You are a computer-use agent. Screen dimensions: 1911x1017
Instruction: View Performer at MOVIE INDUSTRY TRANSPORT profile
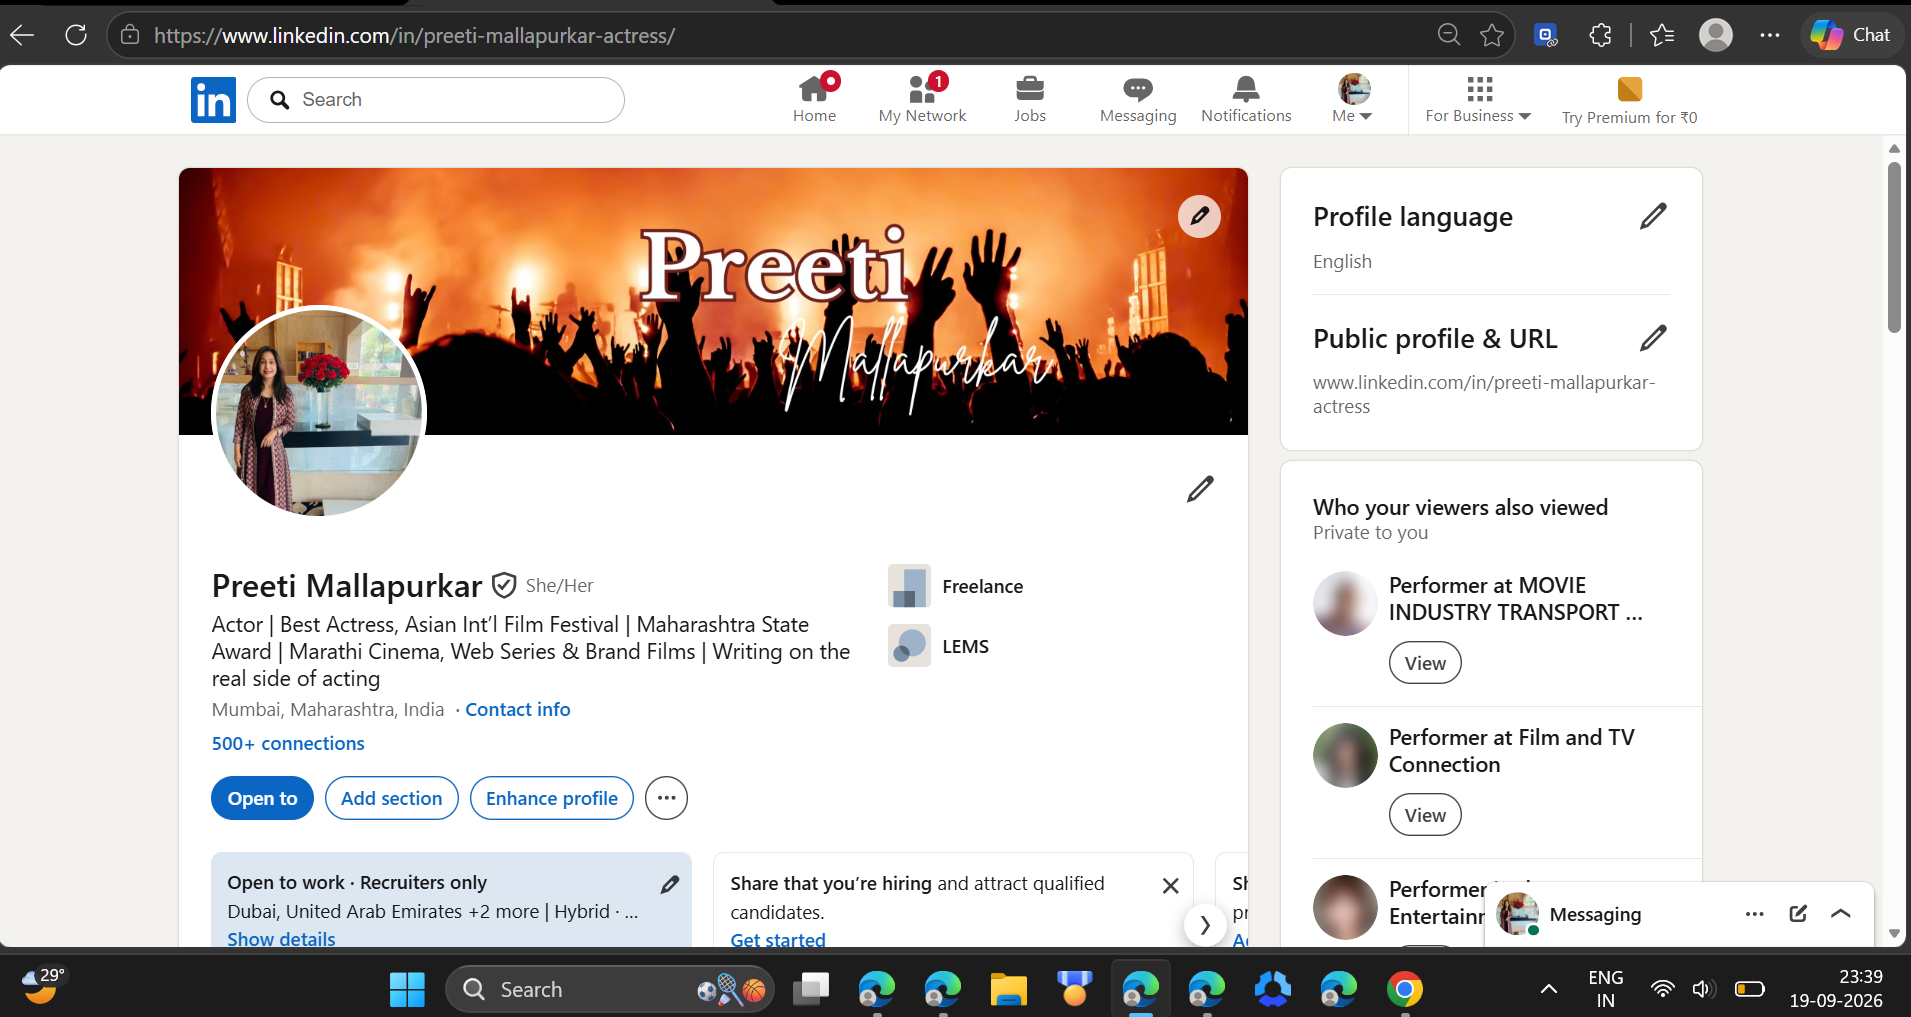[1425, 663]
